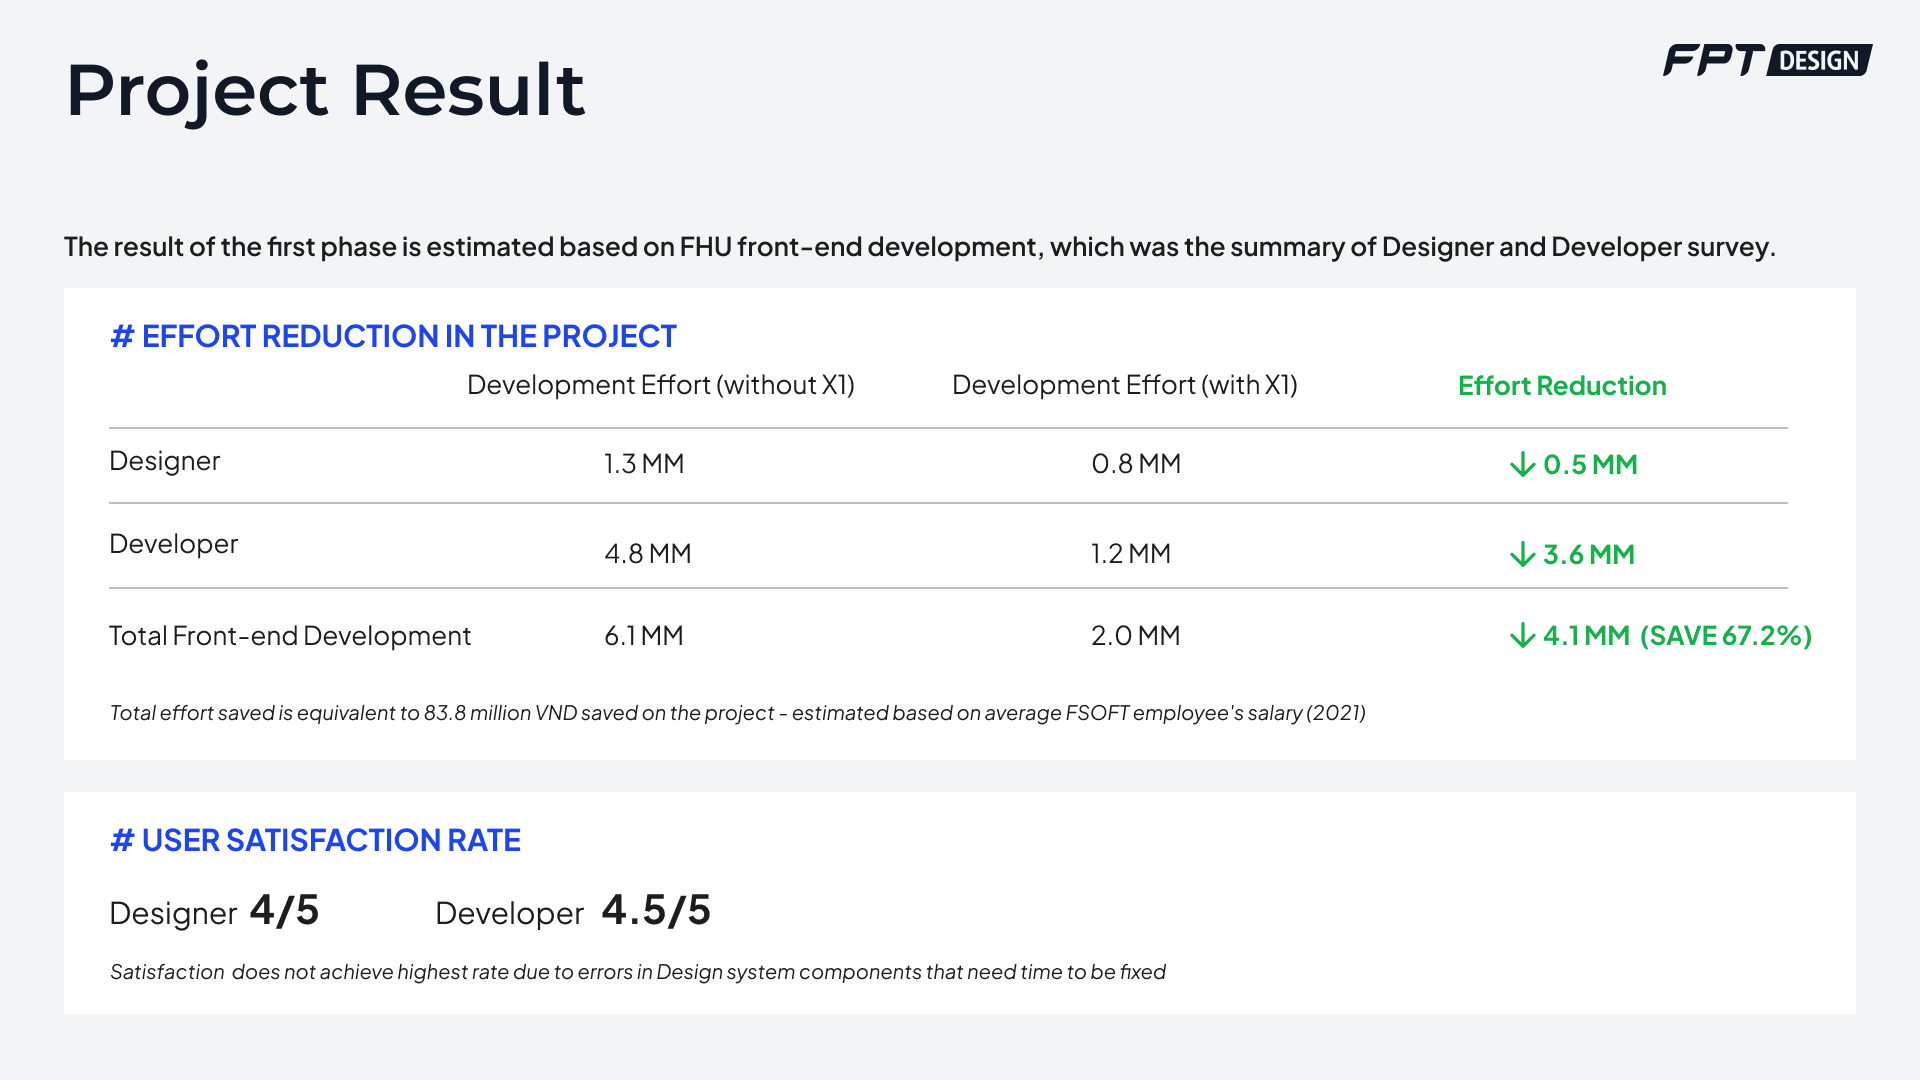Click the Developer row's green down arrow
This screenshot has width=1920, height=1080.
pos(1522,554)
